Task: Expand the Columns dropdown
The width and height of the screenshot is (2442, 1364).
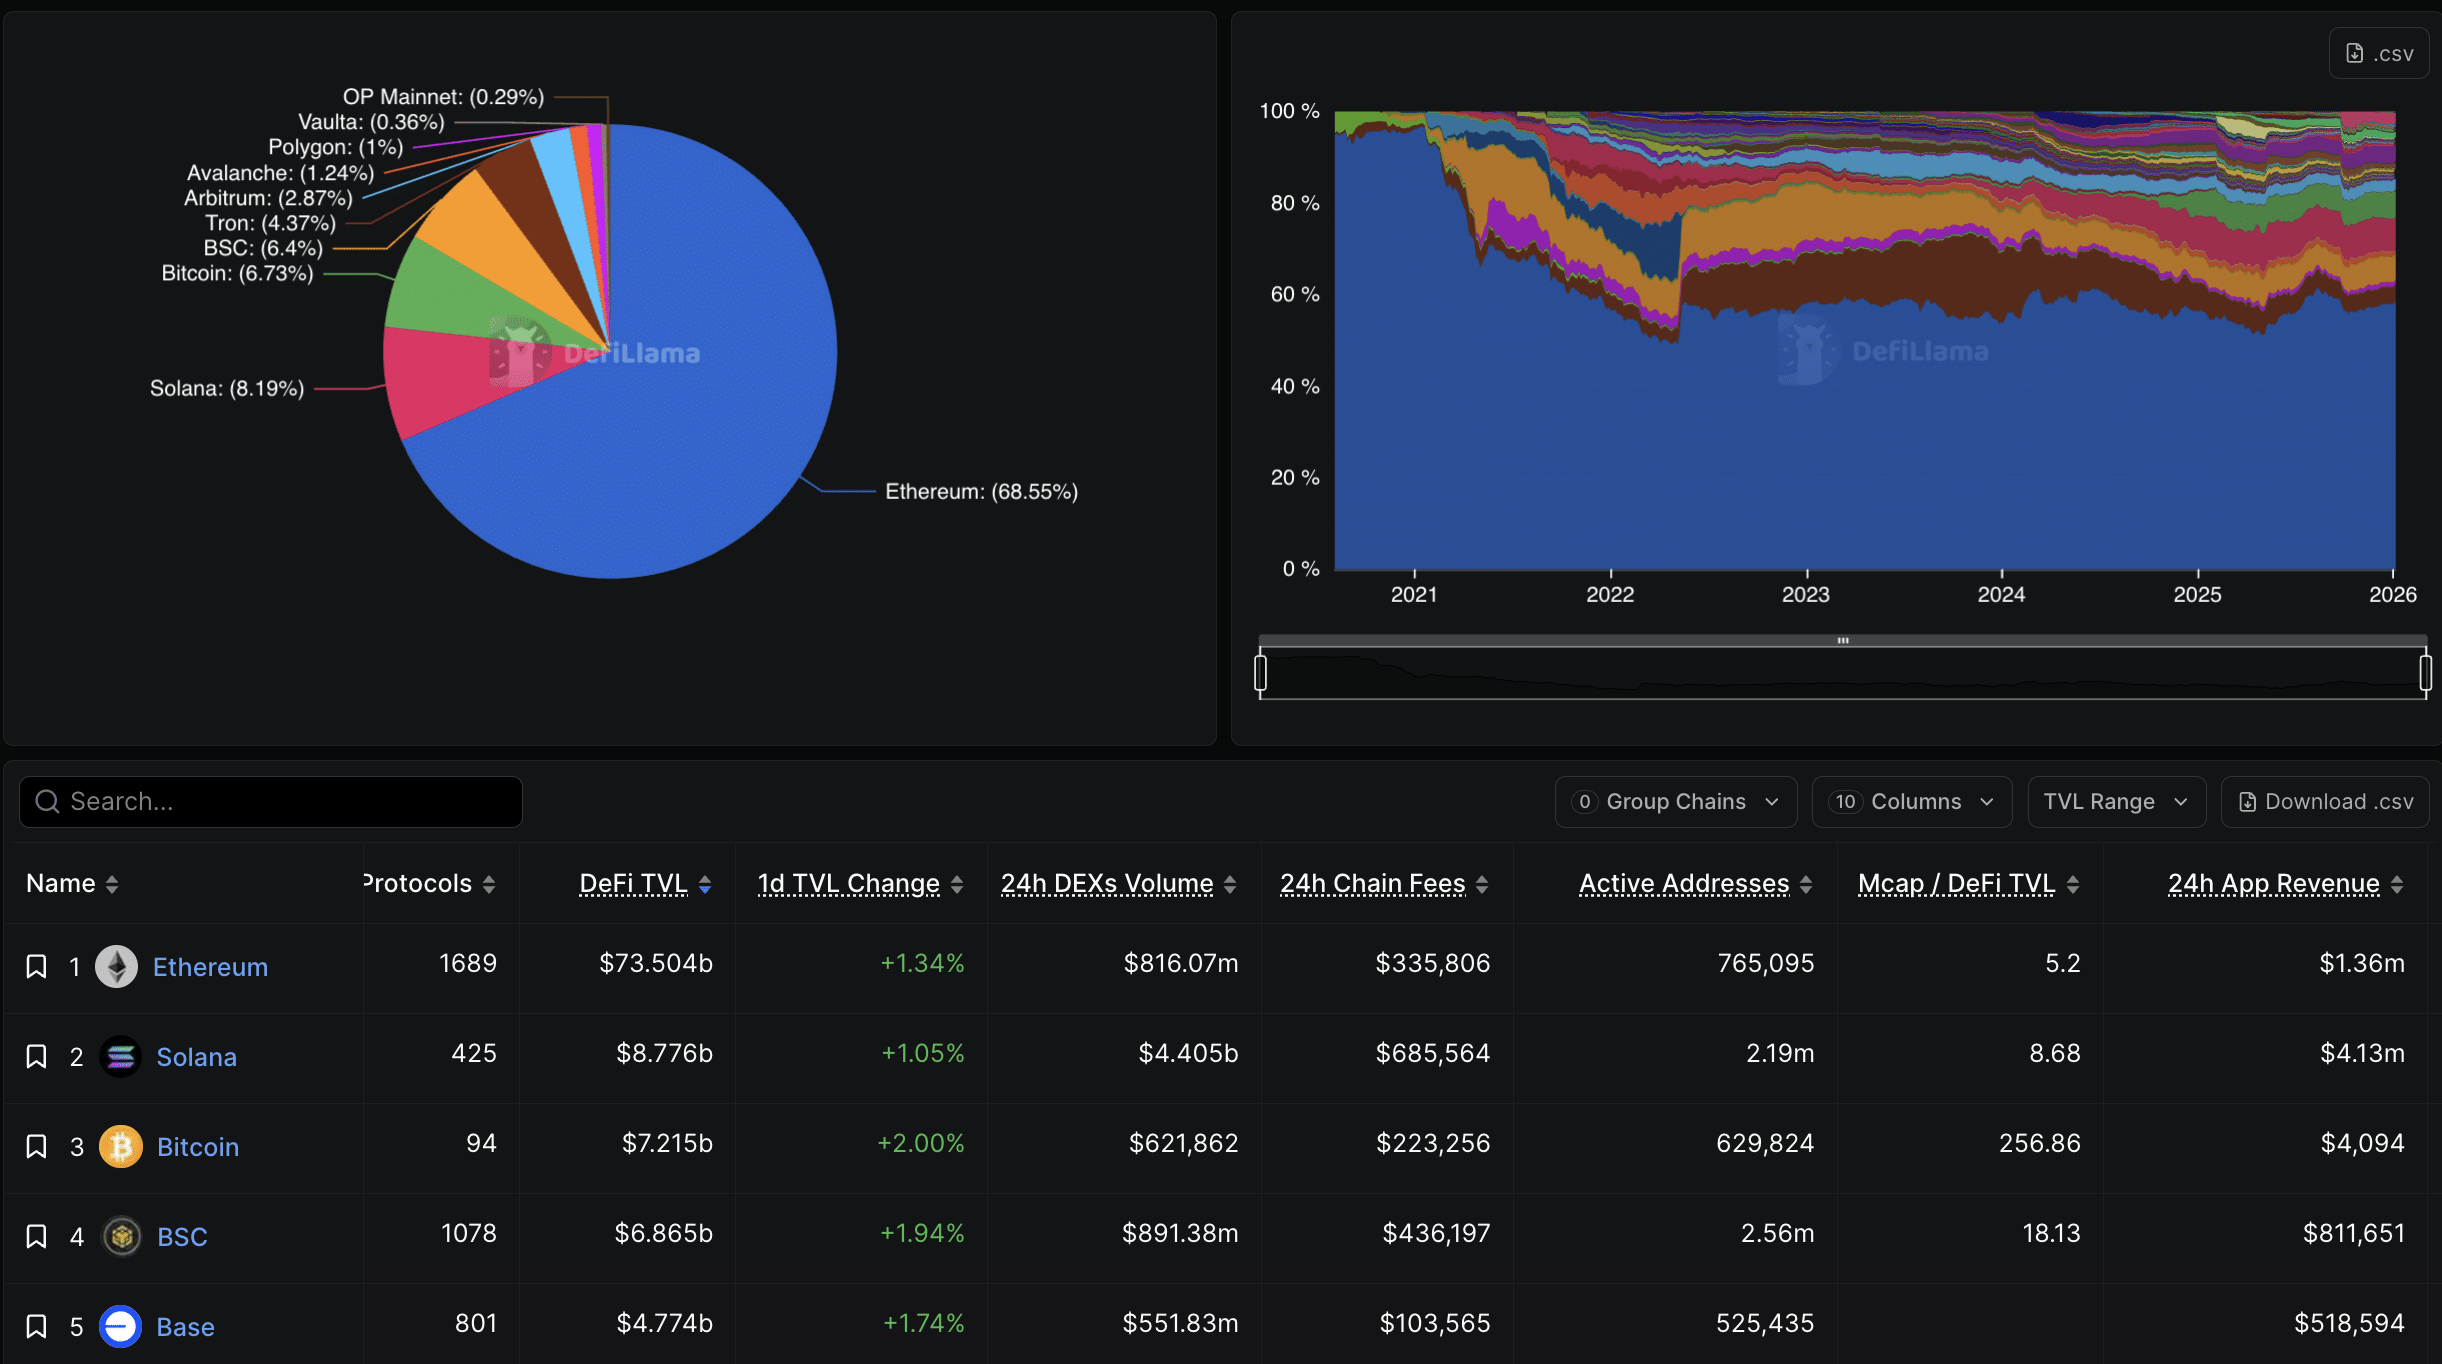Action: (1911, 802)
